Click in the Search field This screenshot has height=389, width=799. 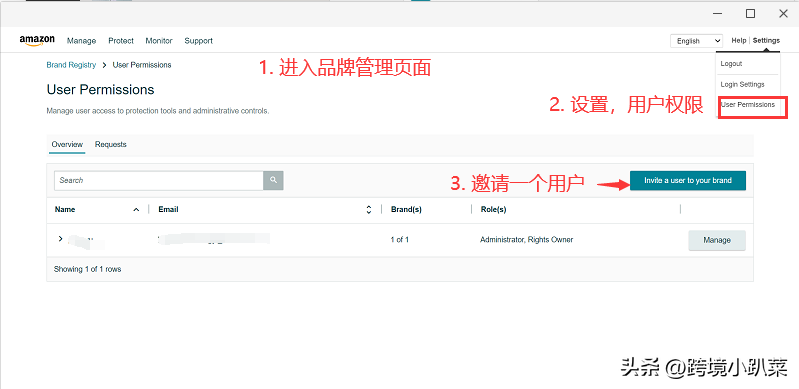click(158, 180)
